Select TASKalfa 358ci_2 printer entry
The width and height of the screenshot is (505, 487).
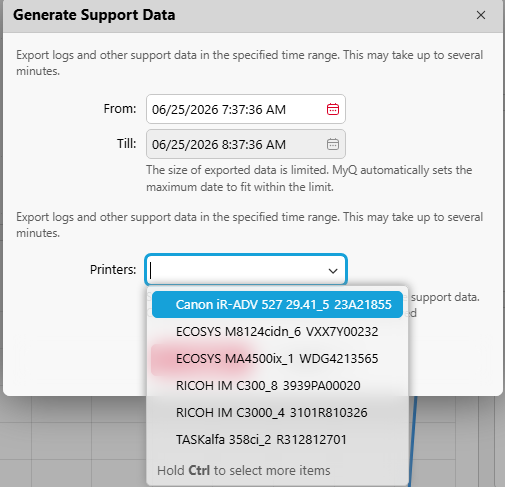[277, 440]
